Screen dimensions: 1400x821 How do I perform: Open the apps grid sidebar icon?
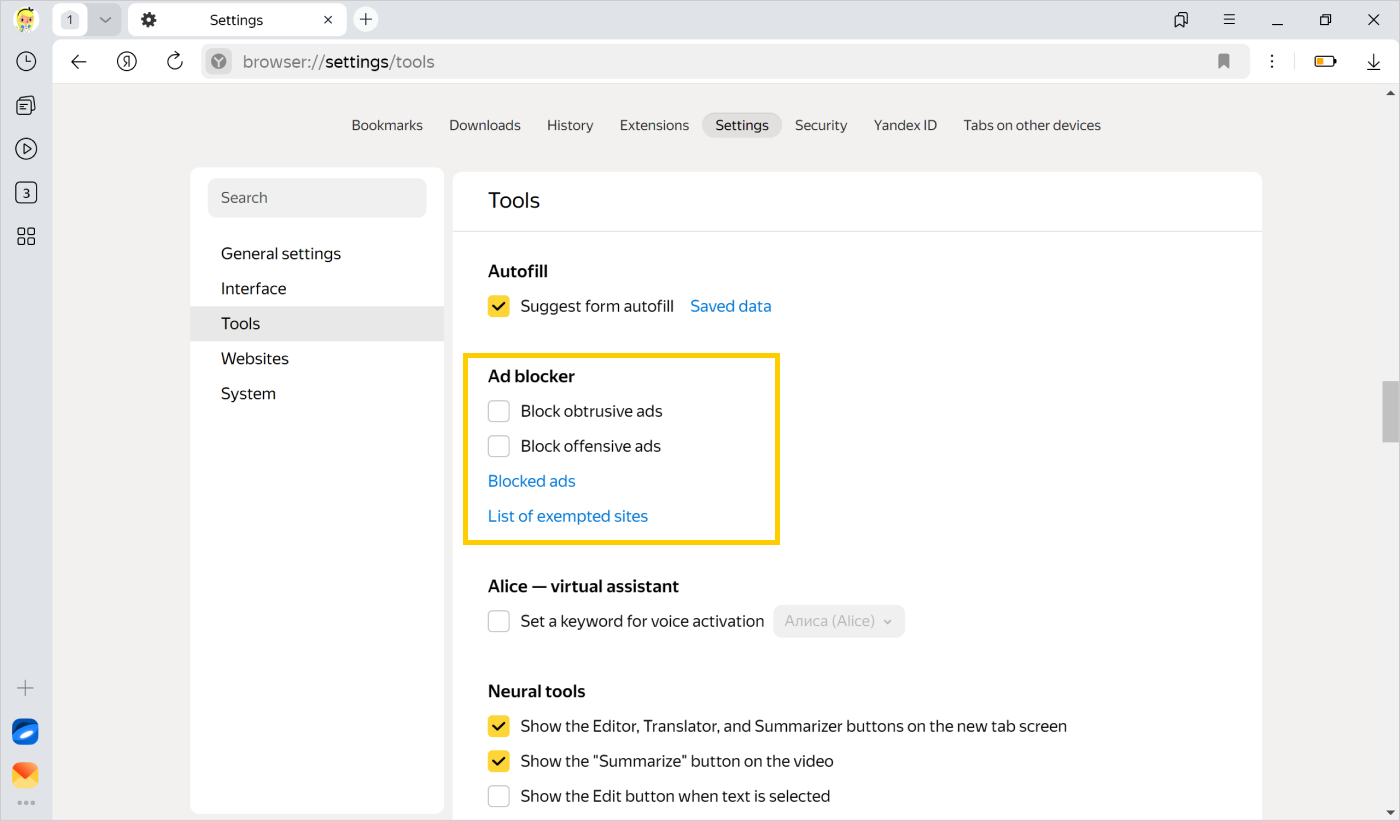pos(26,236)
